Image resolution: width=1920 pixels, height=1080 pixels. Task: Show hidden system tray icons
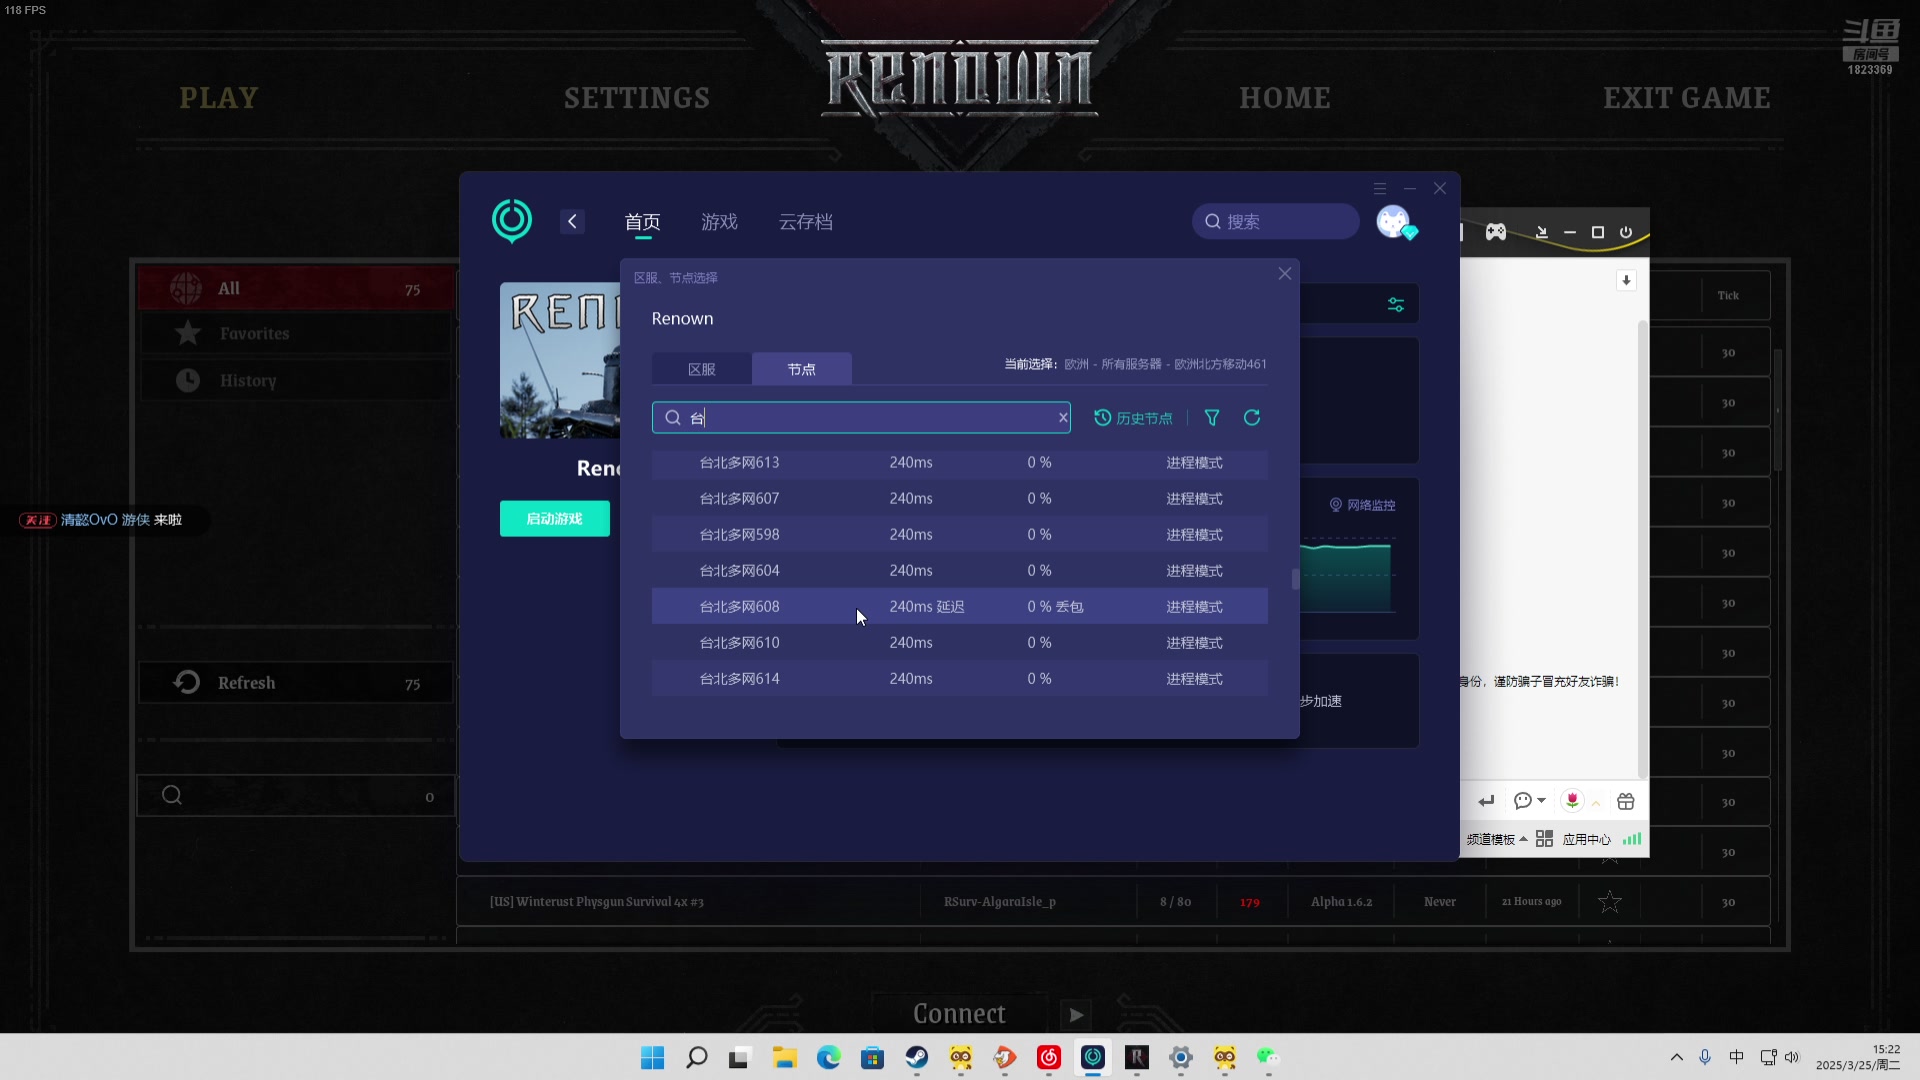tap(1677, 1058)
